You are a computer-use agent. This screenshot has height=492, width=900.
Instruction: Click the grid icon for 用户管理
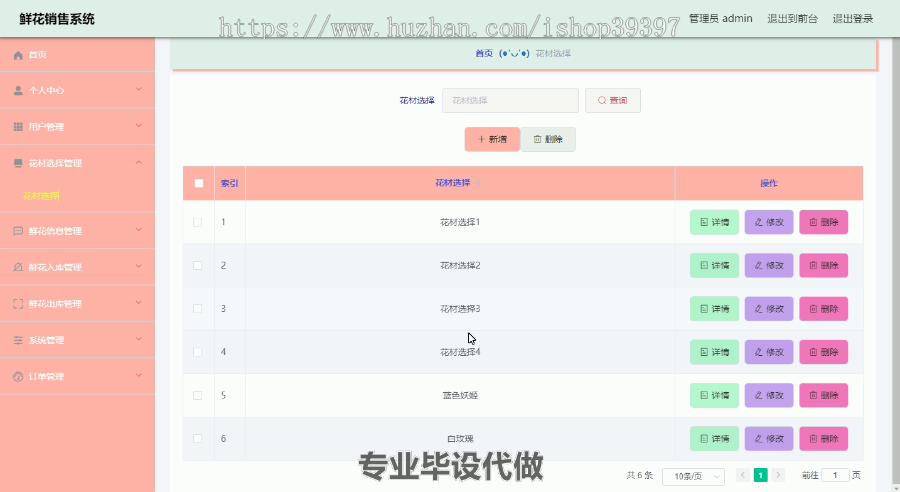point(18,126)
